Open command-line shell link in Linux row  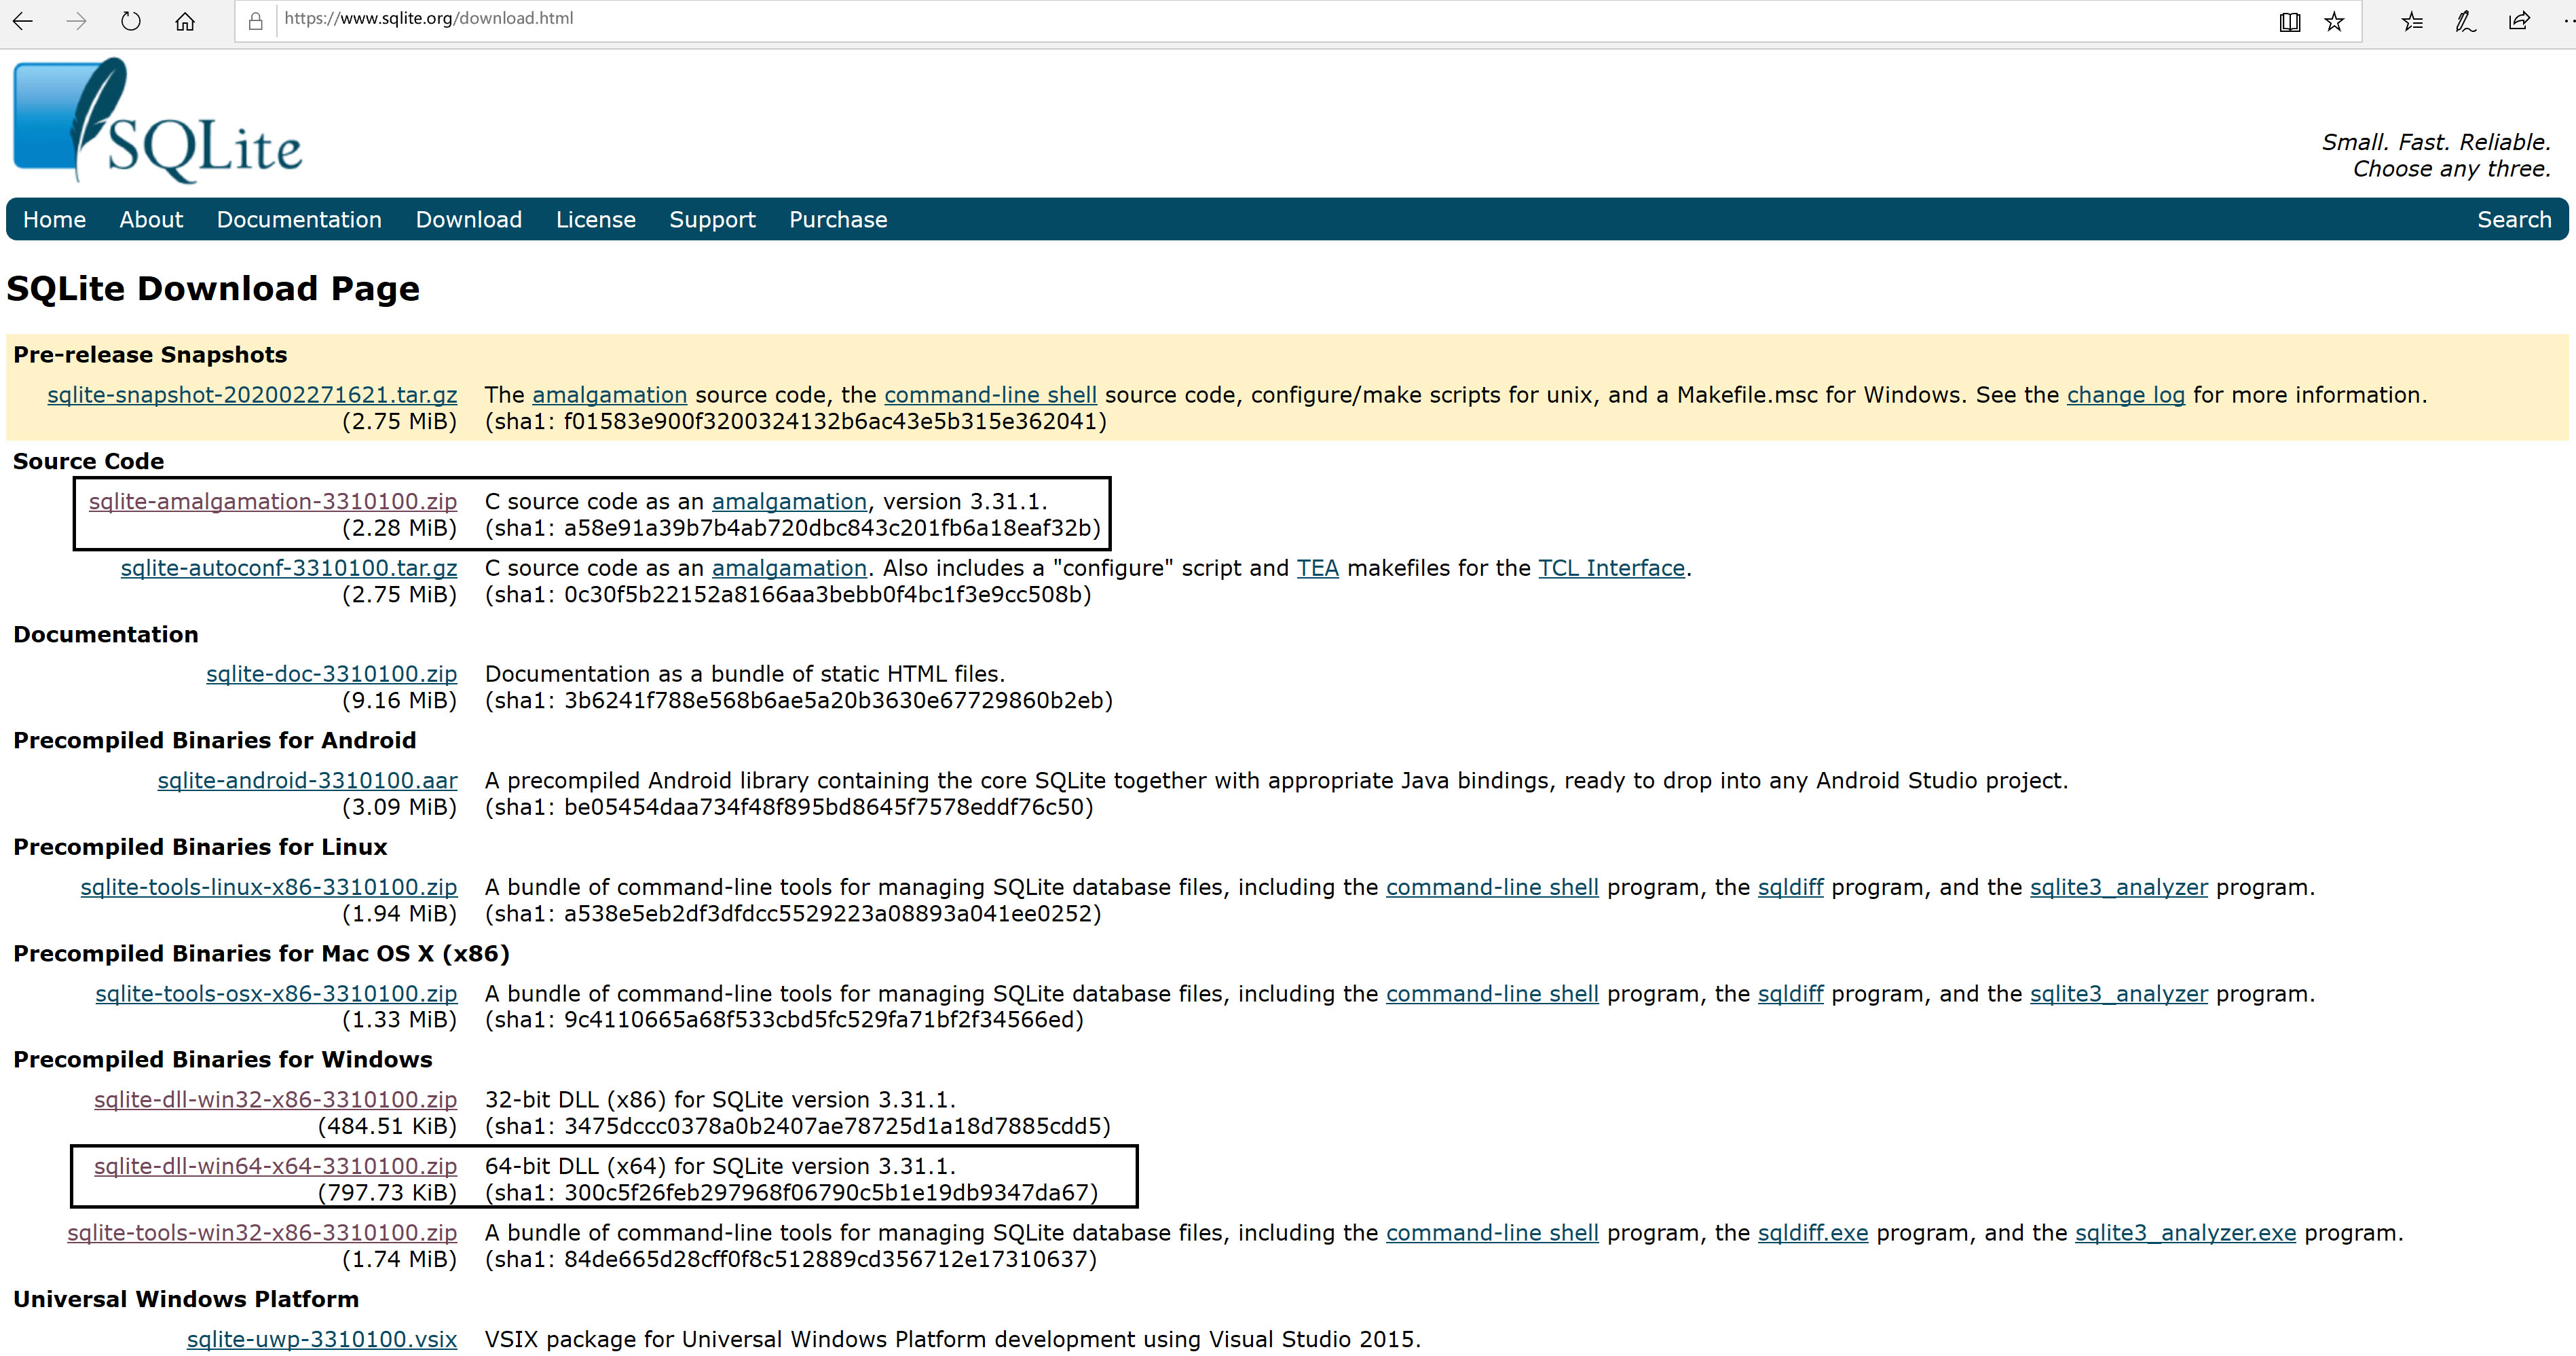1492,887
